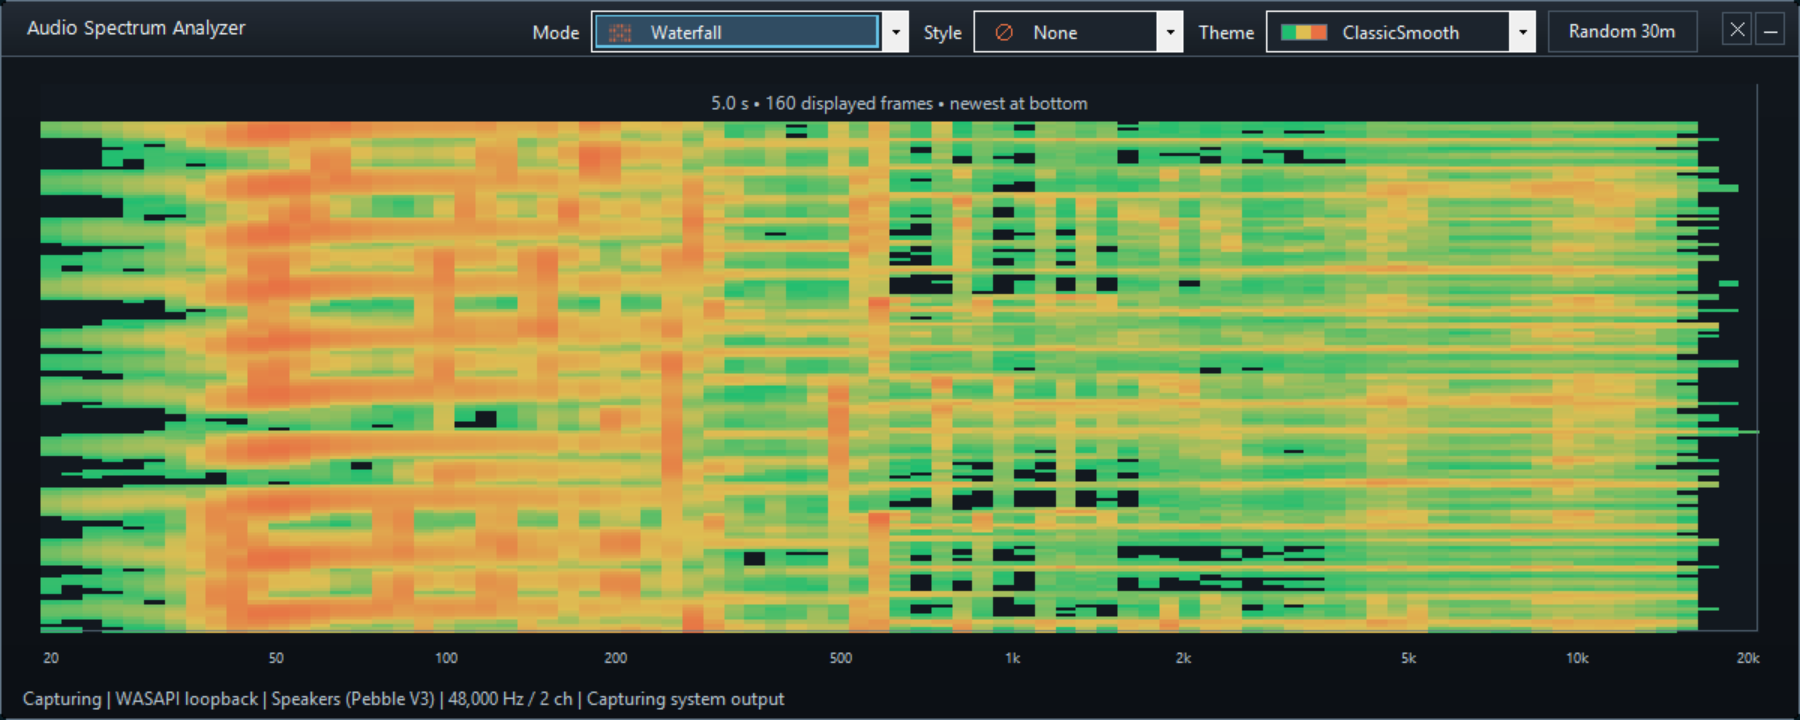This screenshot has height=720, width=1800.
Task: Expand the Style dropdown arrow
Action: pyautogui.click(x=1170, y=32)
